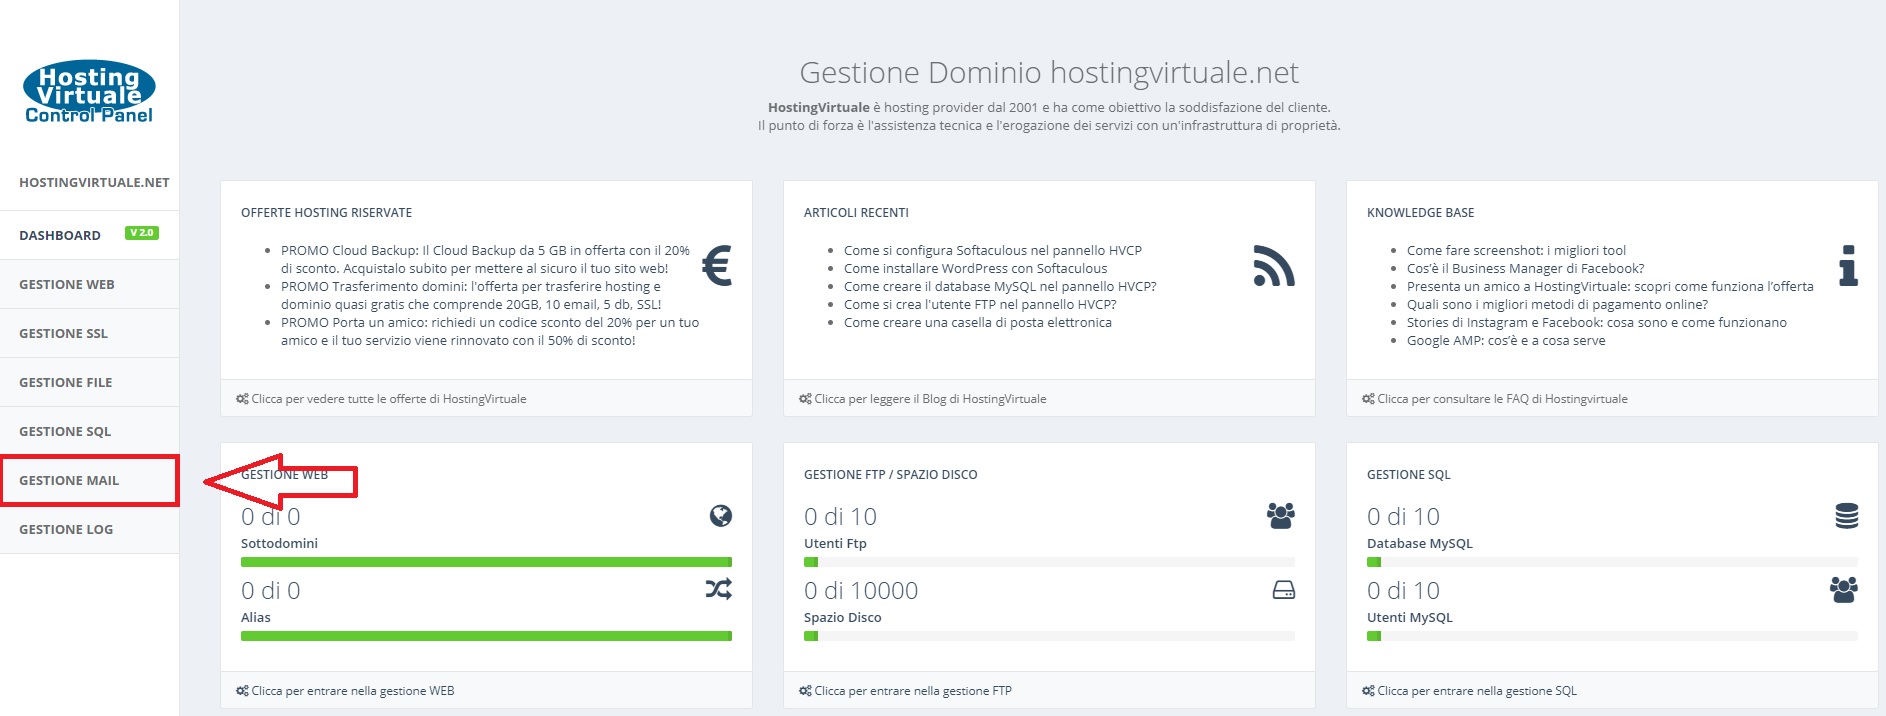1886x716 pixels.
Task: Open GESTIONE SSL in the sidebar
Action: tap(89, 333)
